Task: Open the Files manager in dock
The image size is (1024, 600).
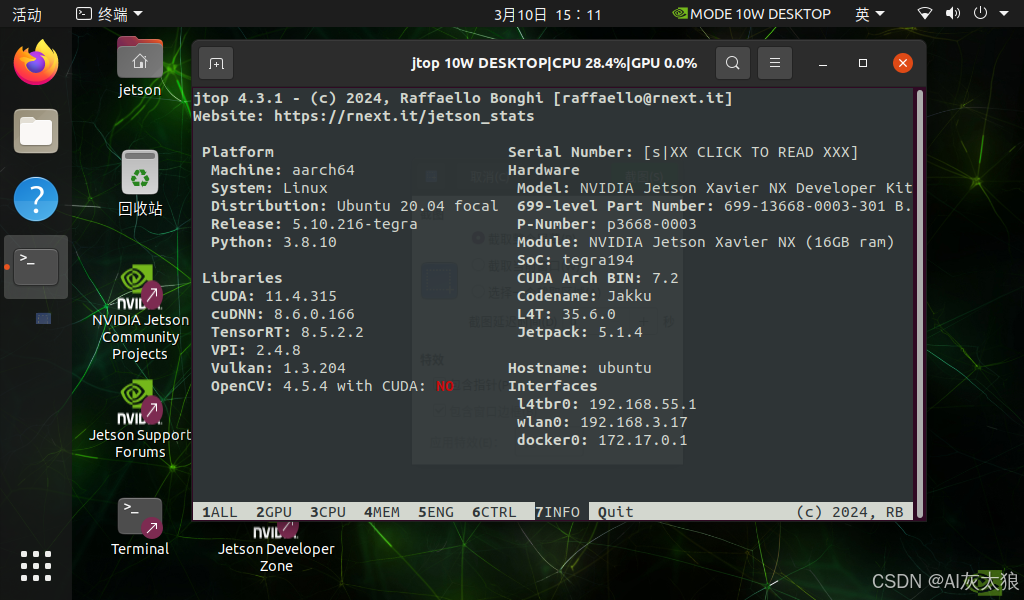Action: click(36, 131)
